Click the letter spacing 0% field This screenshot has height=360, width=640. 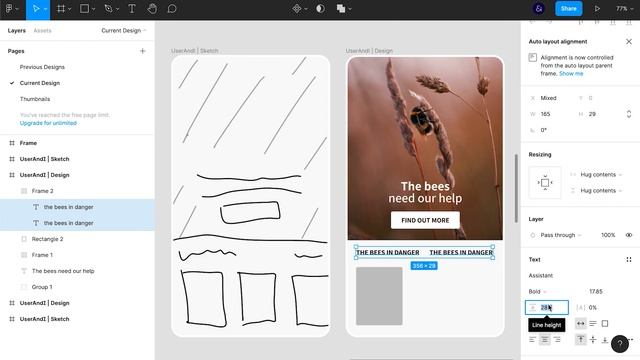(593, 307)
